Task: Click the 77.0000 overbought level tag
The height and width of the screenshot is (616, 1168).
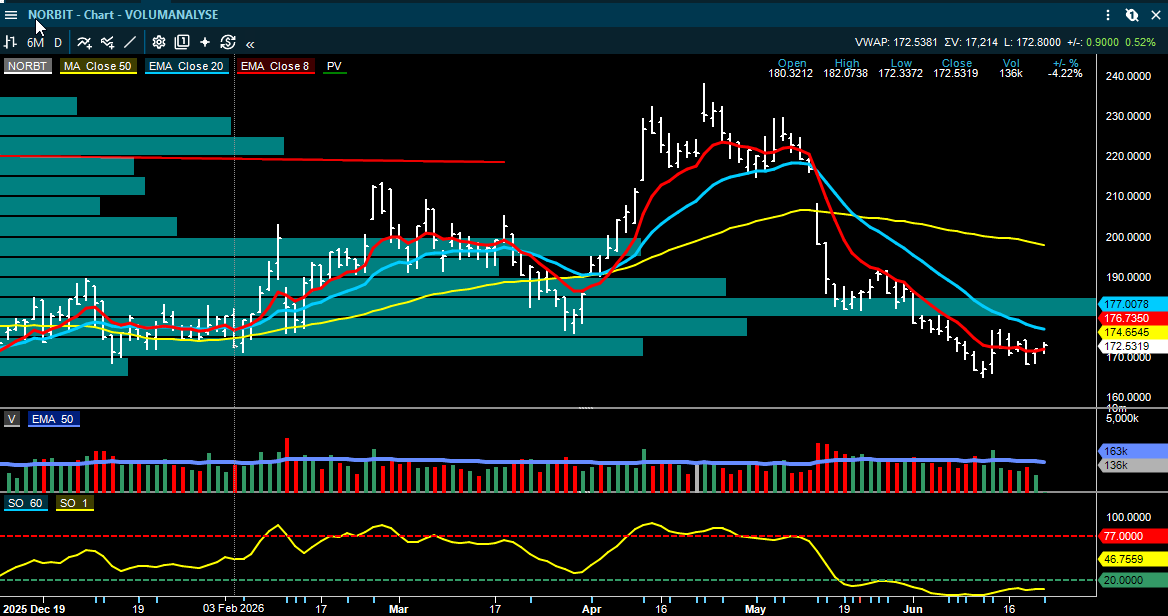Action: point(1132,536)
